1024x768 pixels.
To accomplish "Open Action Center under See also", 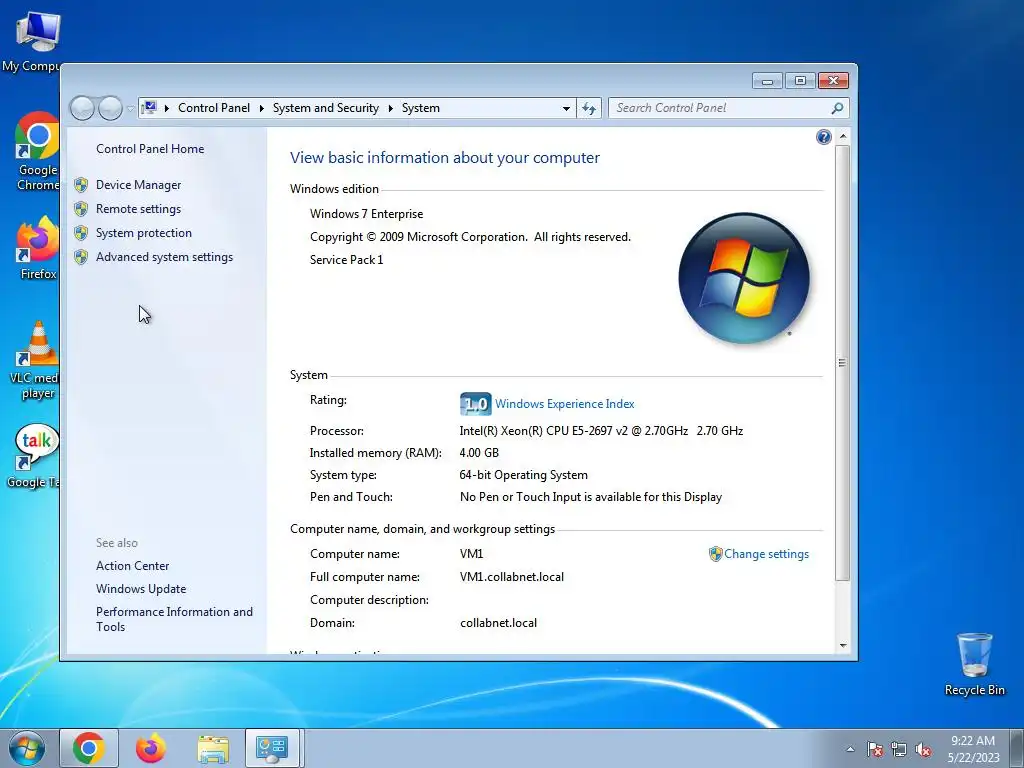I will [133, 566].
